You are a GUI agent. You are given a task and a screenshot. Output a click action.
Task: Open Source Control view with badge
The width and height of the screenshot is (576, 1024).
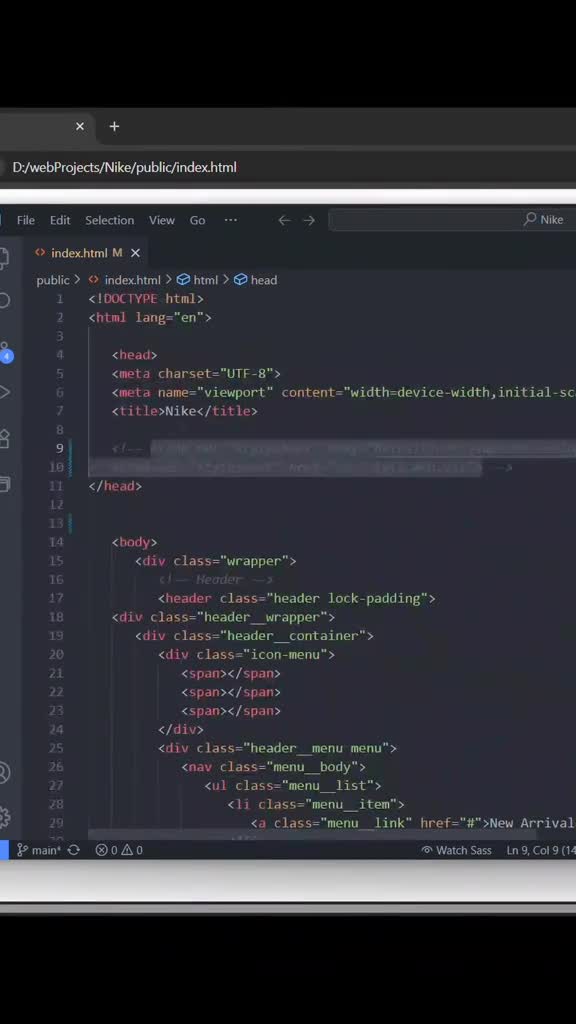[5, 351]
